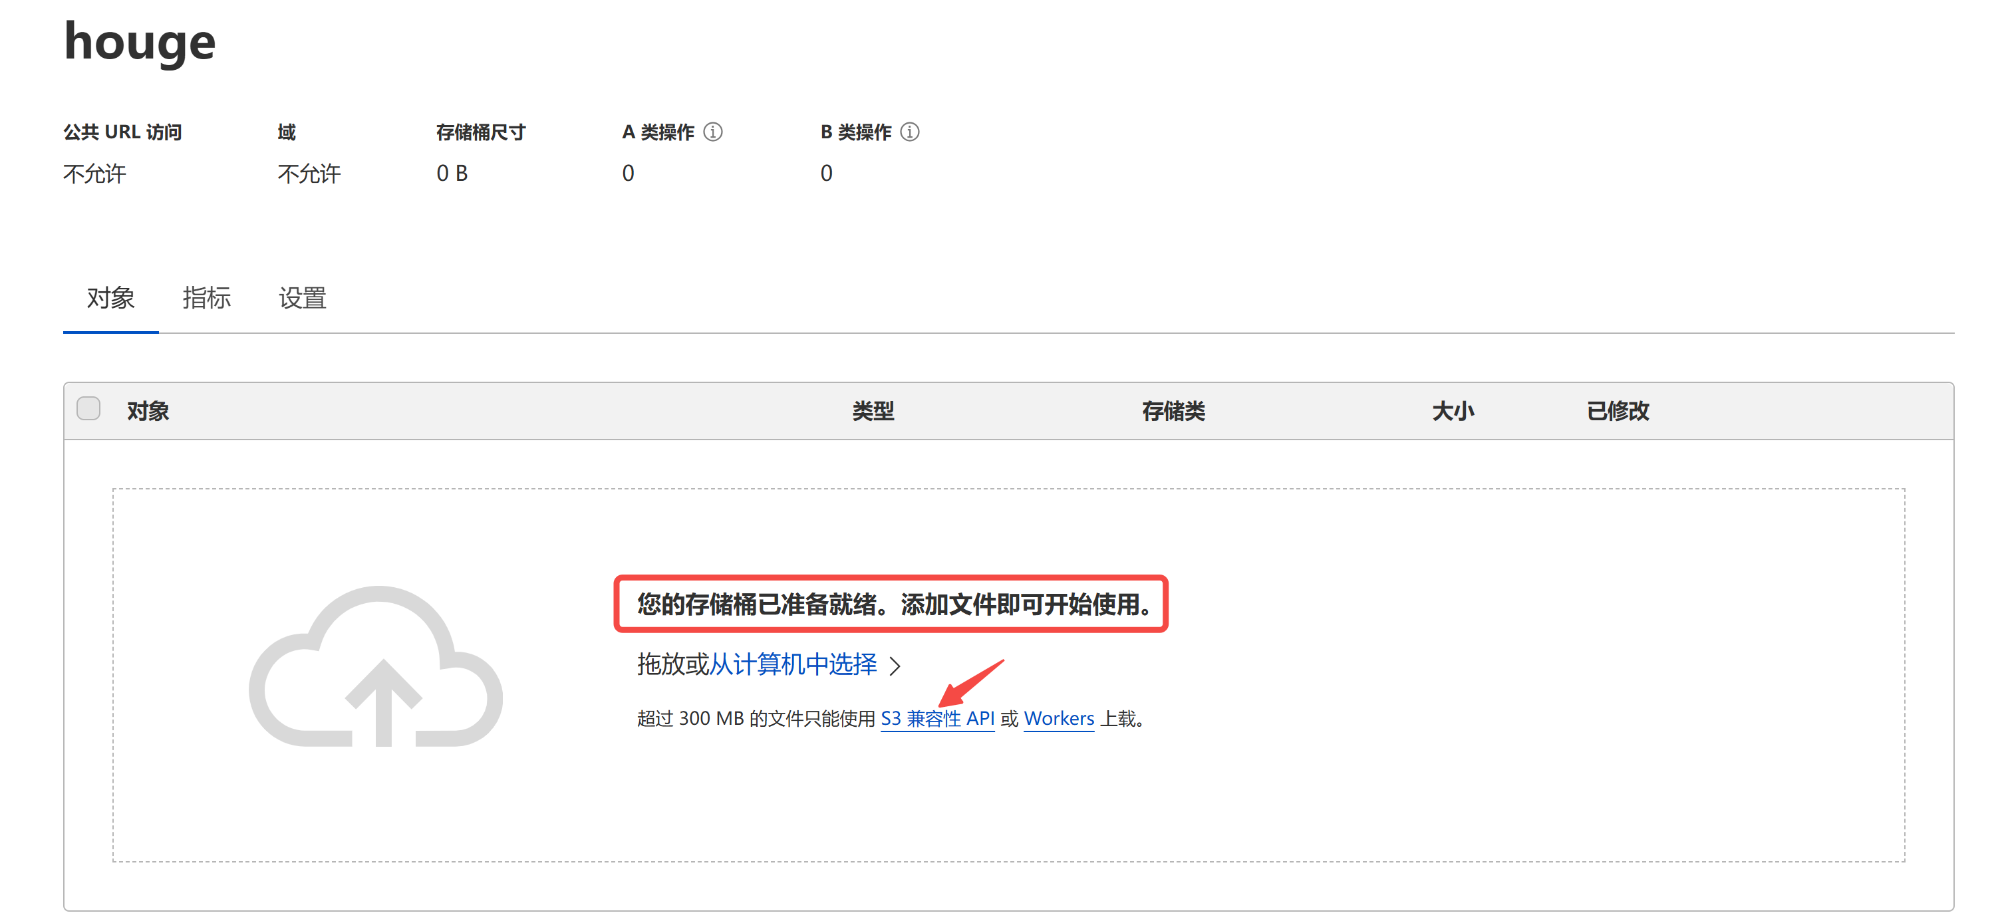Click the 已修改 column header
Screen dimensions: 2000x921
[x=1618, y=411]
